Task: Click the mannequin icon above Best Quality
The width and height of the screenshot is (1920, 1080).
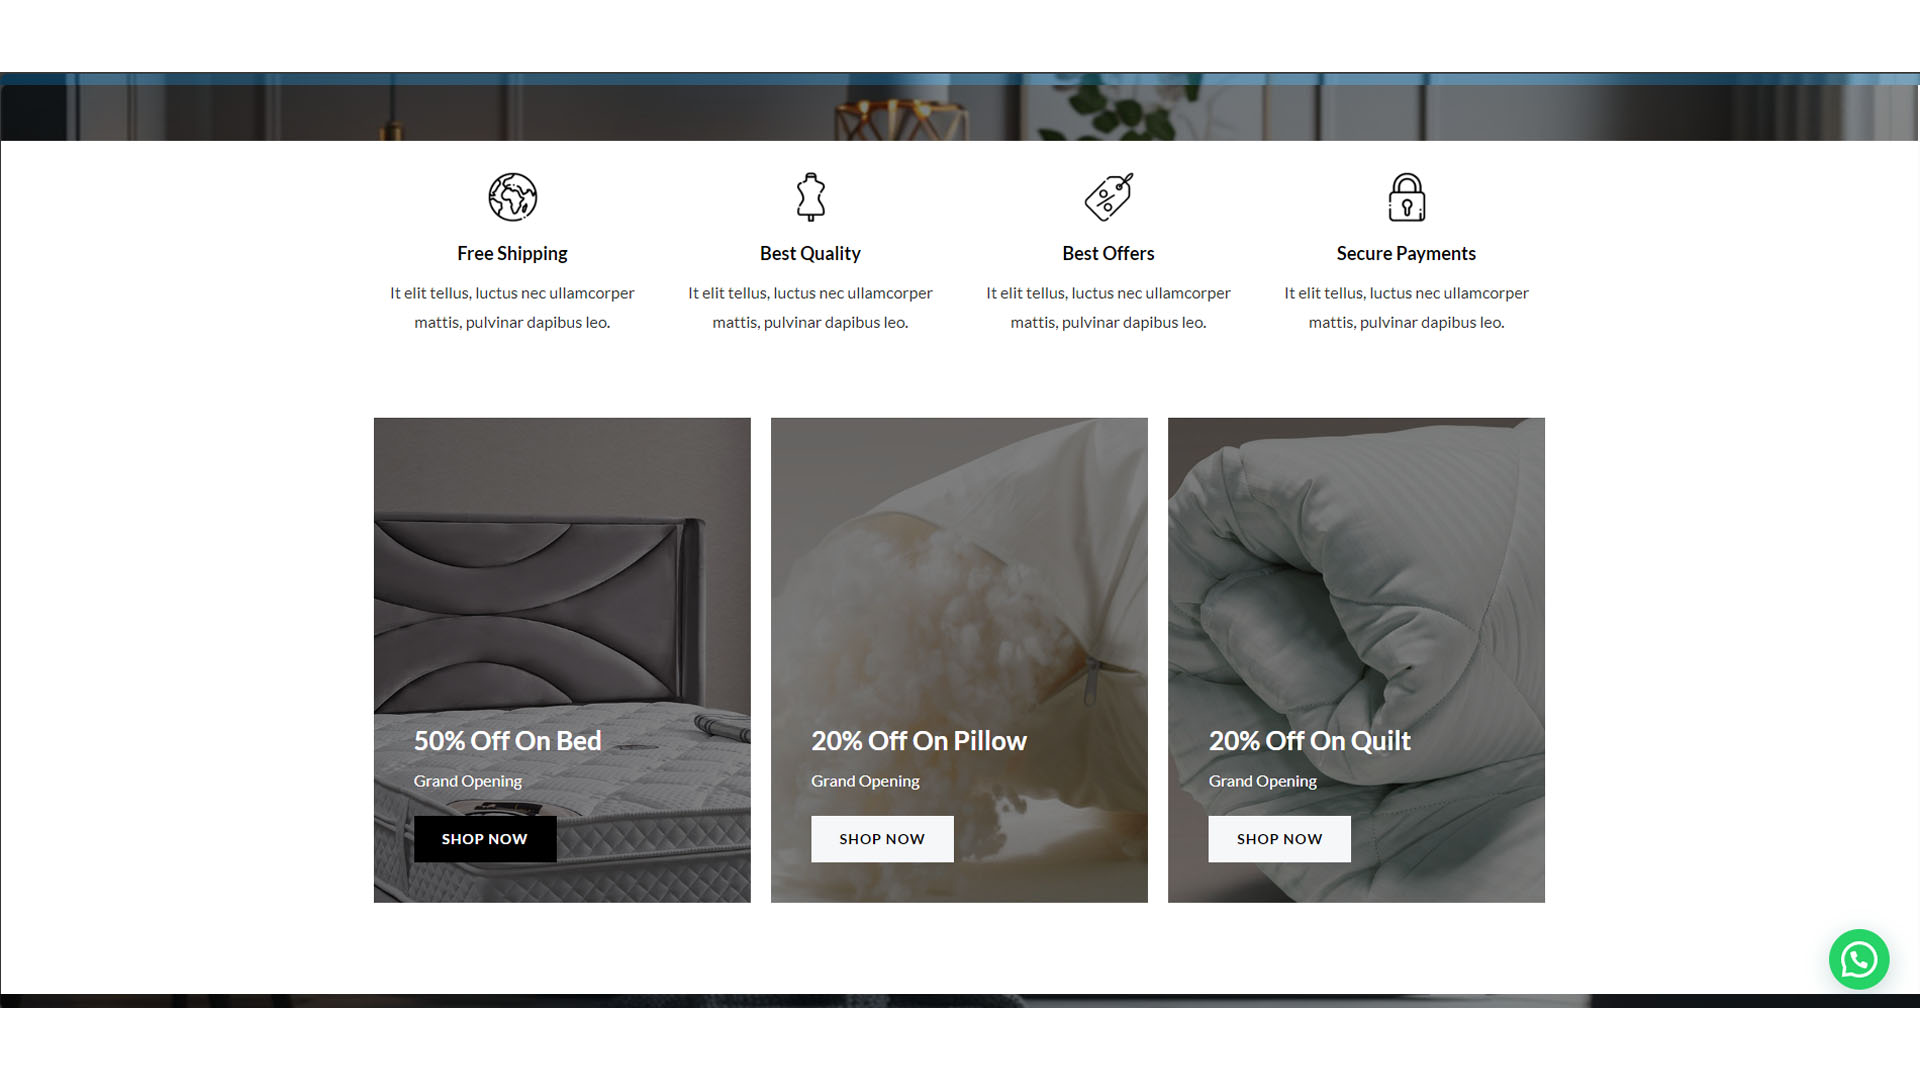Action: point(810,197)
